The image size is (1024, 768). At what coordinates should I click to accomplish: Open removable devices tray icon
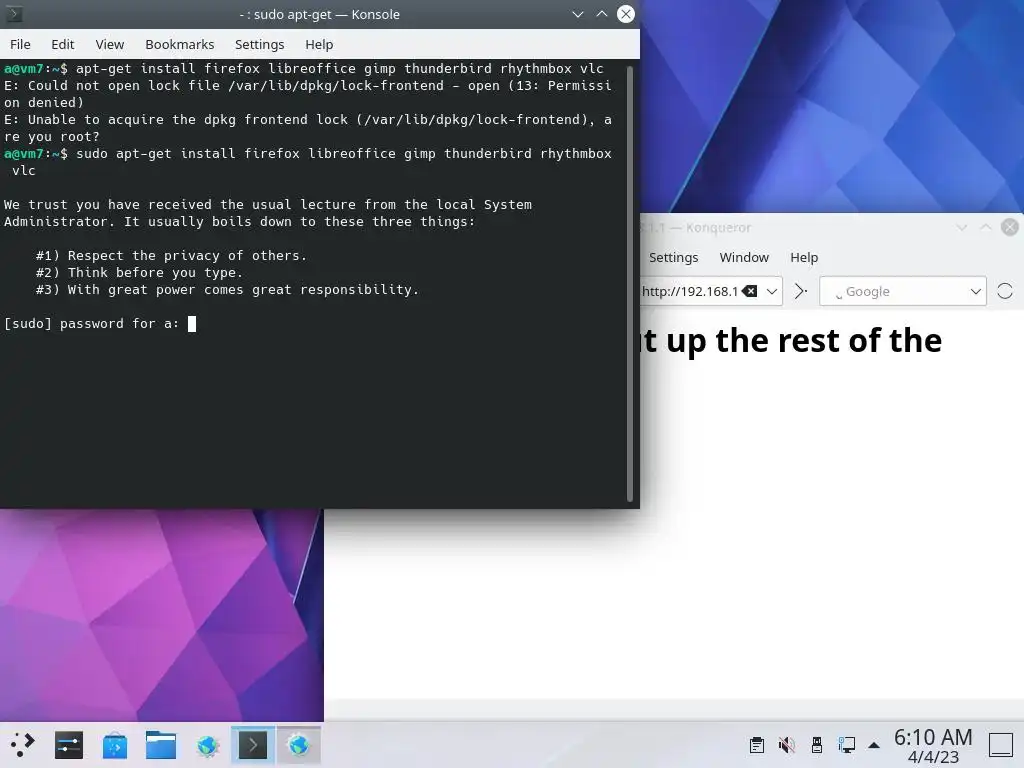click(x=816, y=744)
